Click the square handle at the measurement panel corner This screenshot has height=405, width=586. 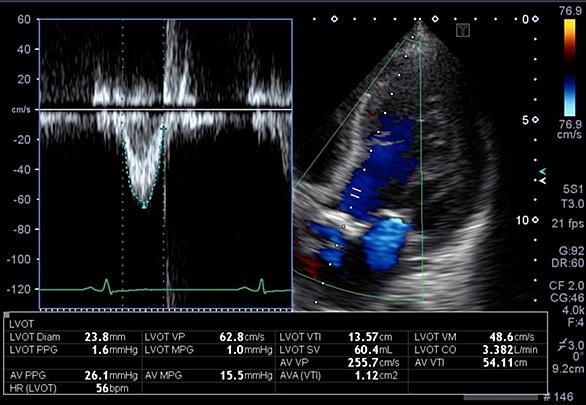click(6, 315)
